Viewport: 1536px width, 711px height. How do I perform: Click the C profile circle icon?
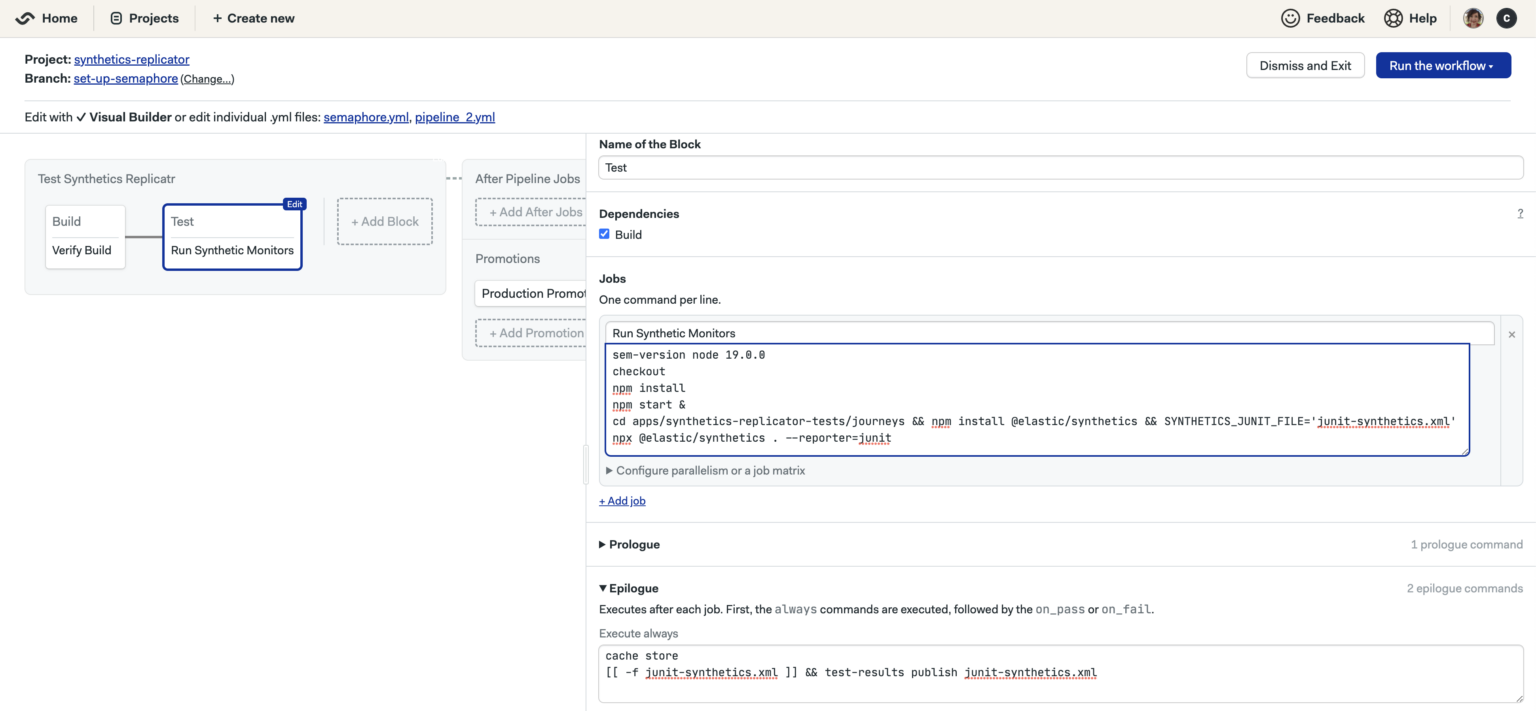coord(1507,17)
